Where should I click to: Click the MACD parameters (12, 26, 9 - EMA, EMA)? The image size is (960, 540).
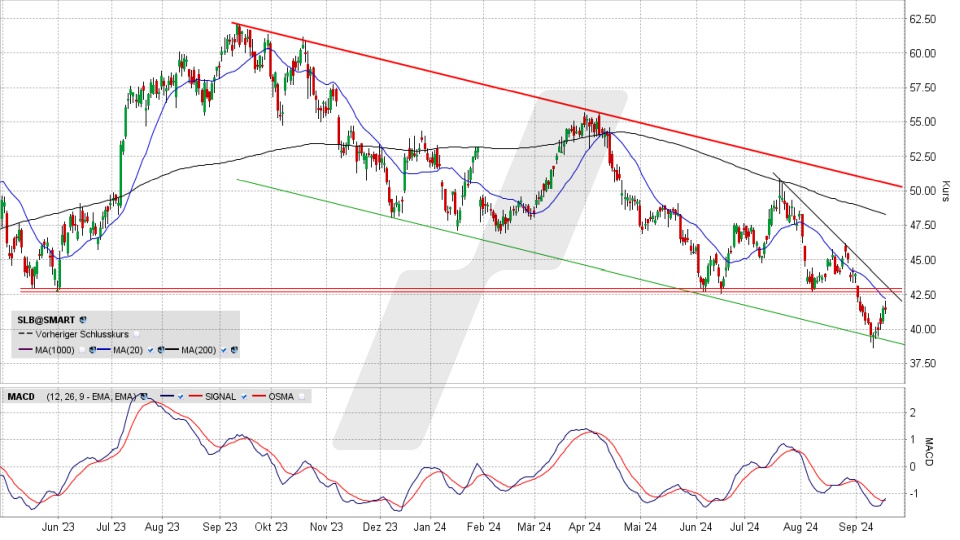91,397
